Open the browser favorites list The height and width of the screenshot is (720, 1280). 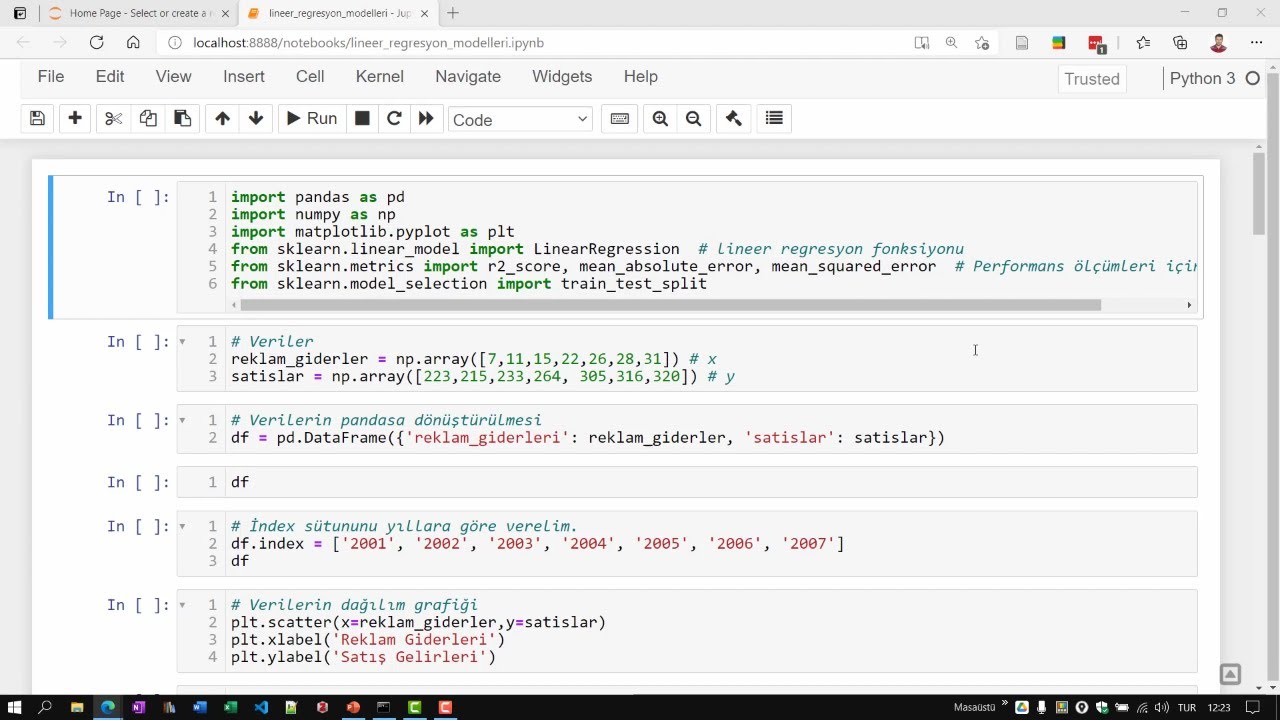pyautogui.click(x=1143, y=43)
